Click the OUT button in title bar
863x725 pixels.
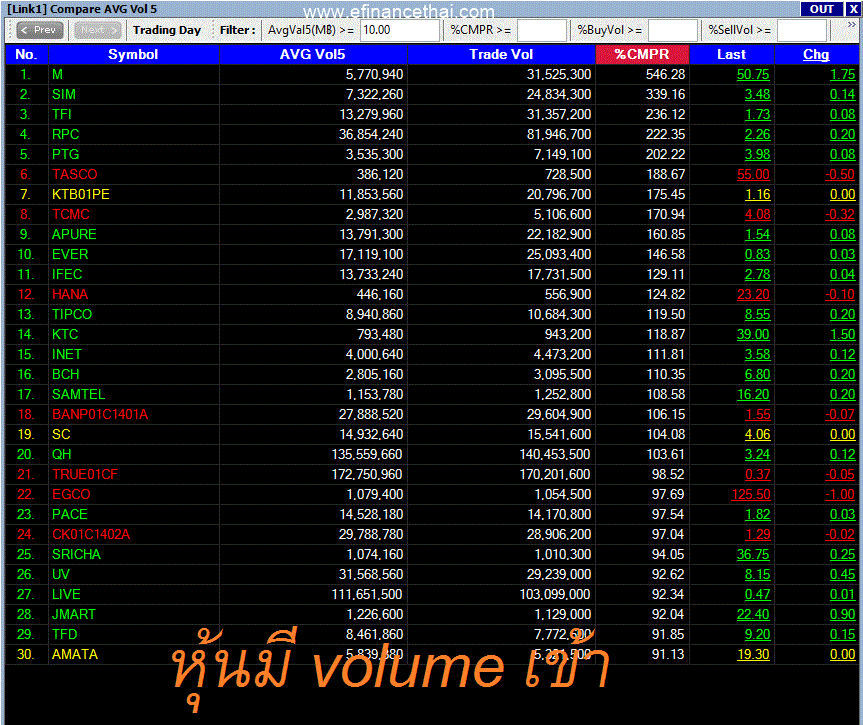(x=821, y=9)
